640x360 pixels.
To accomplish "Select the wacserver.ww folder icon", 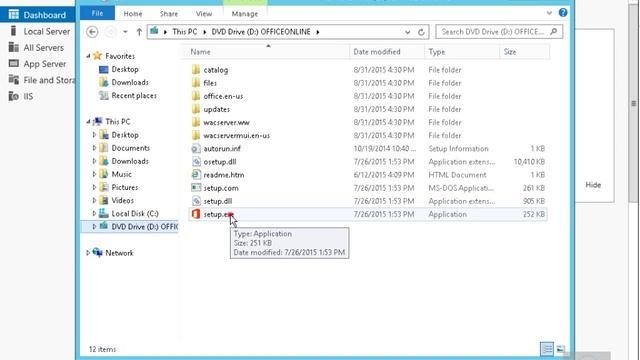I will 196,122.
